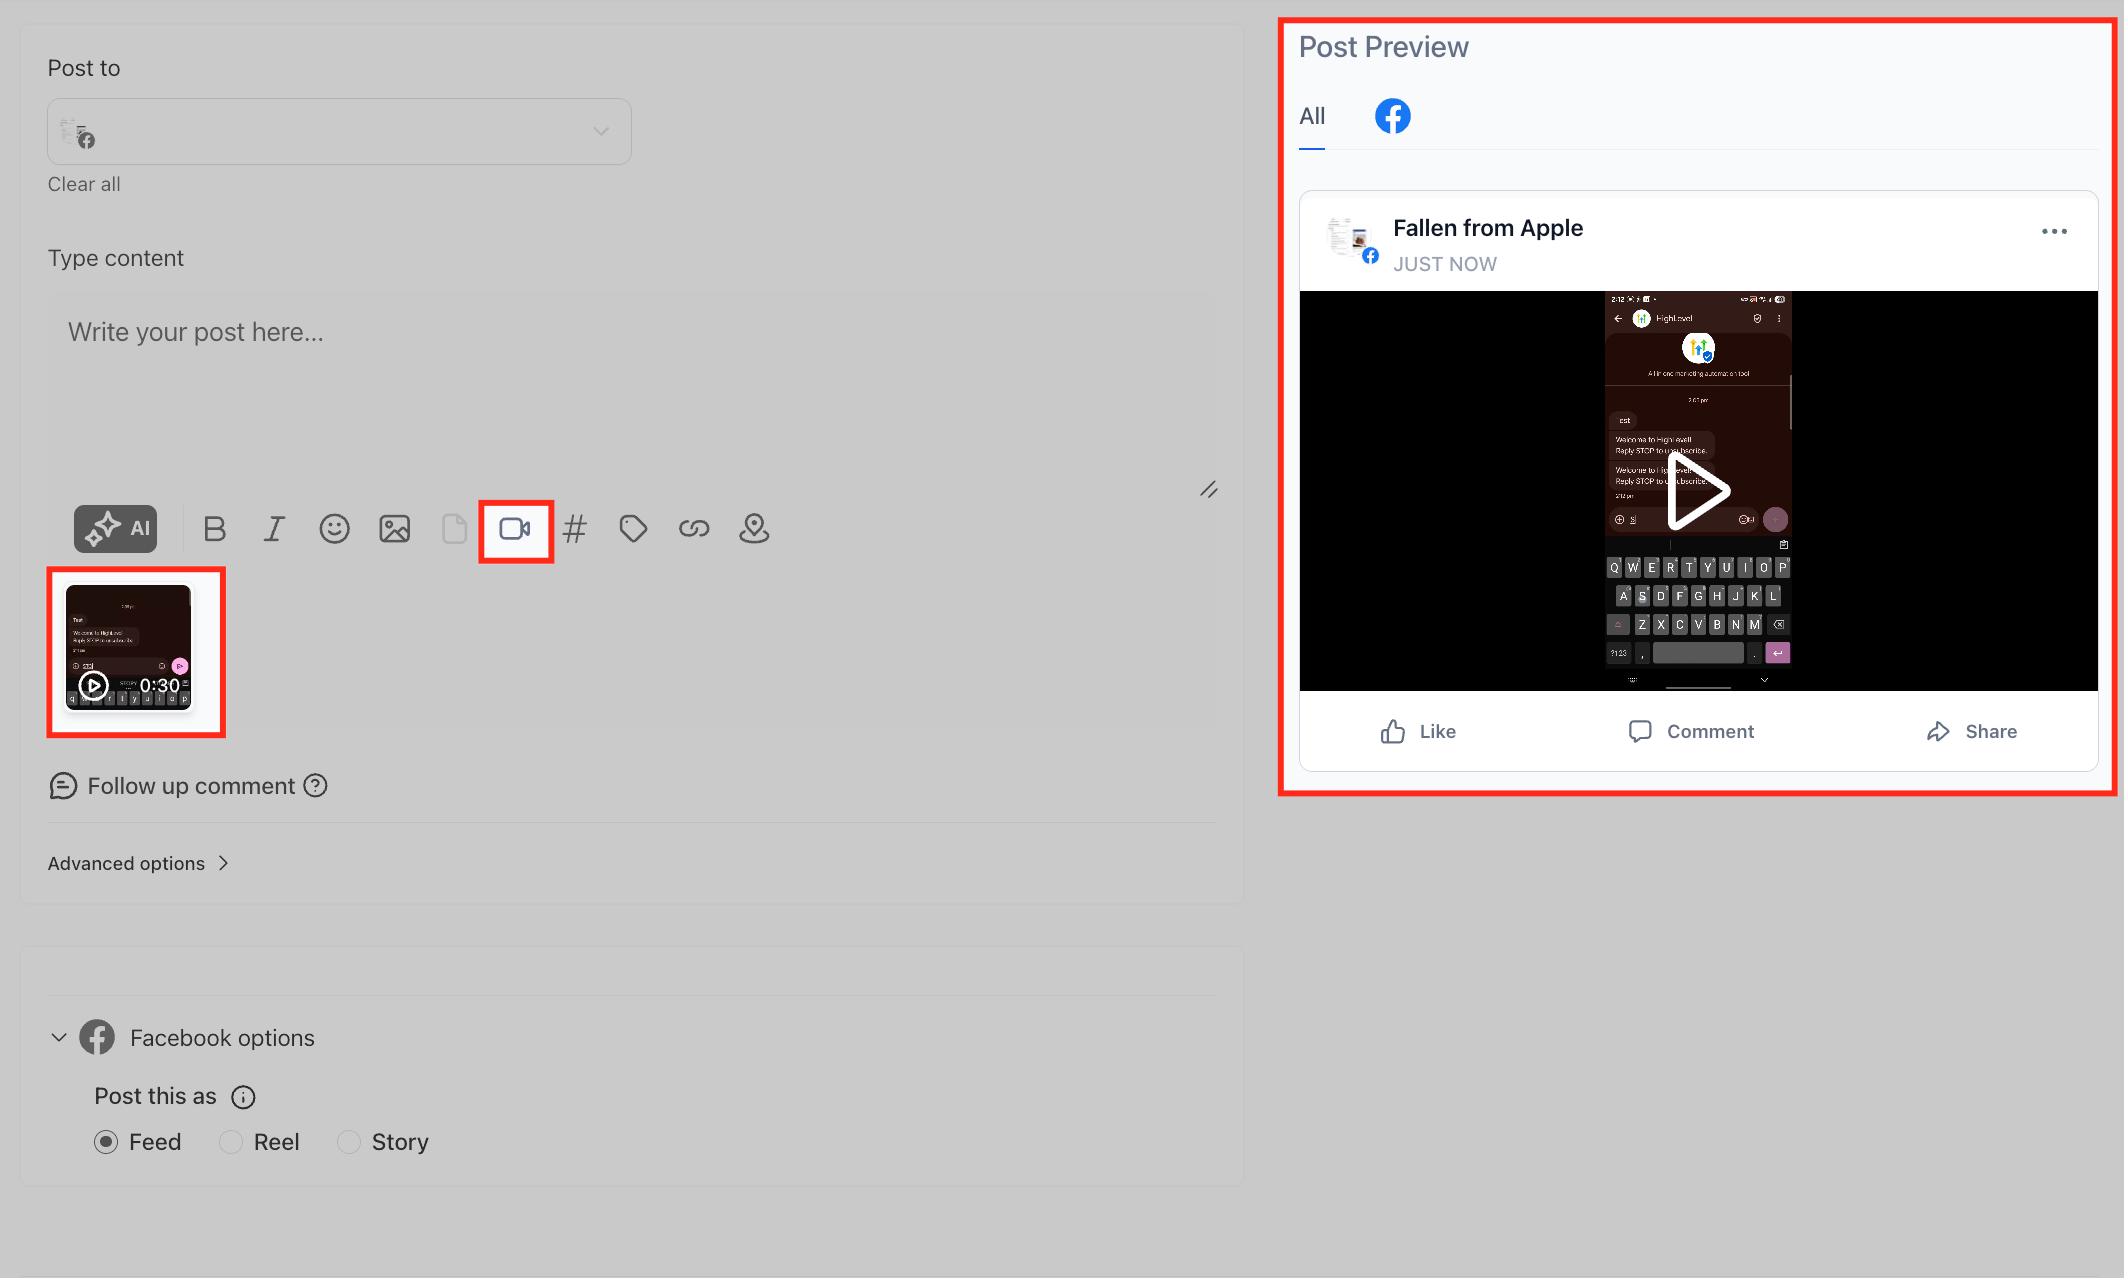The width and height of the screenshot is (2124, 1278).
Task: Toggle bold text formatting
Action: point(214,529)
